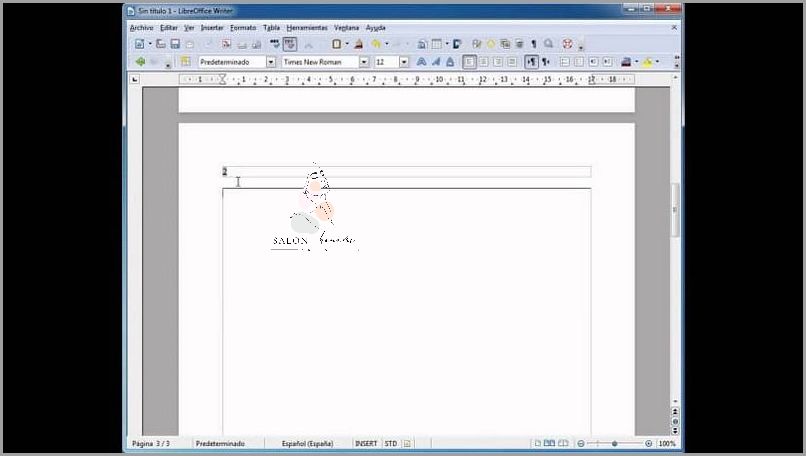The image size is (806, 456).
Task: Click Español (España) language in status bar
Action: [307, 443]
